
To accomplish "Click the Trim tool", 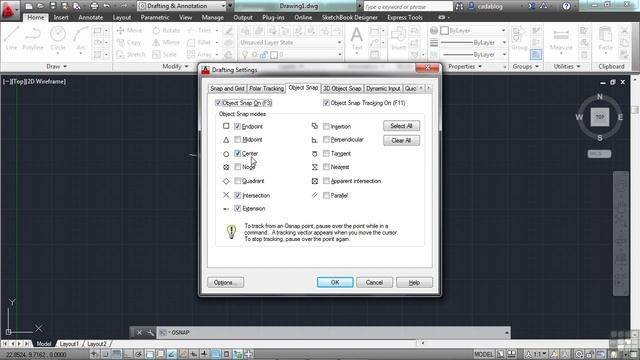I will [199, 31].
